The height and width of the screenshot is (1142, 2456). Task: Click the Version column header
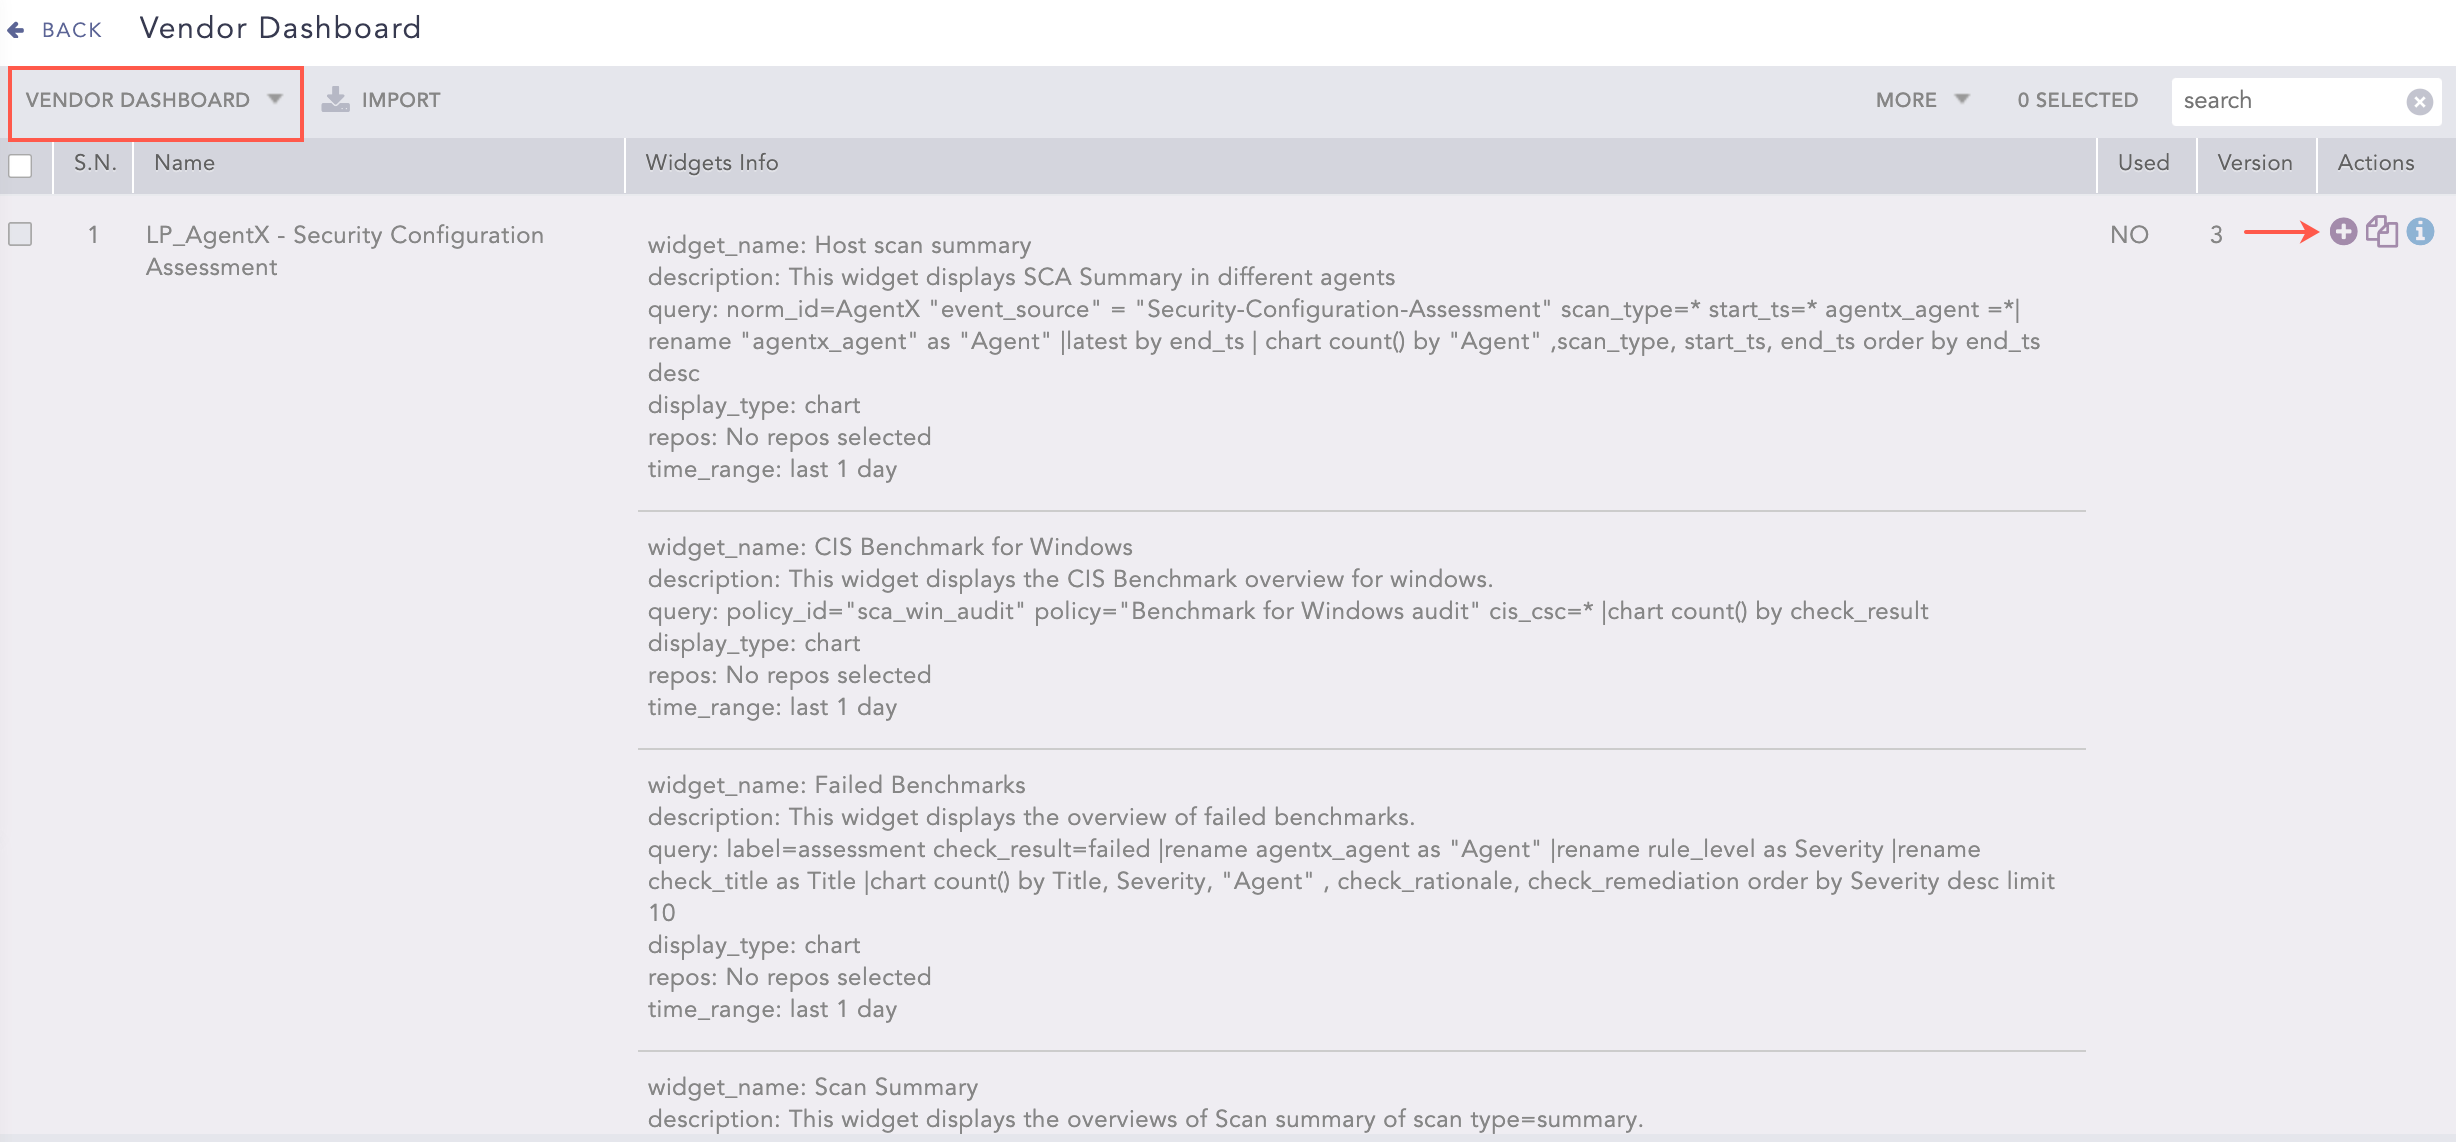[x=2254, y=163]
